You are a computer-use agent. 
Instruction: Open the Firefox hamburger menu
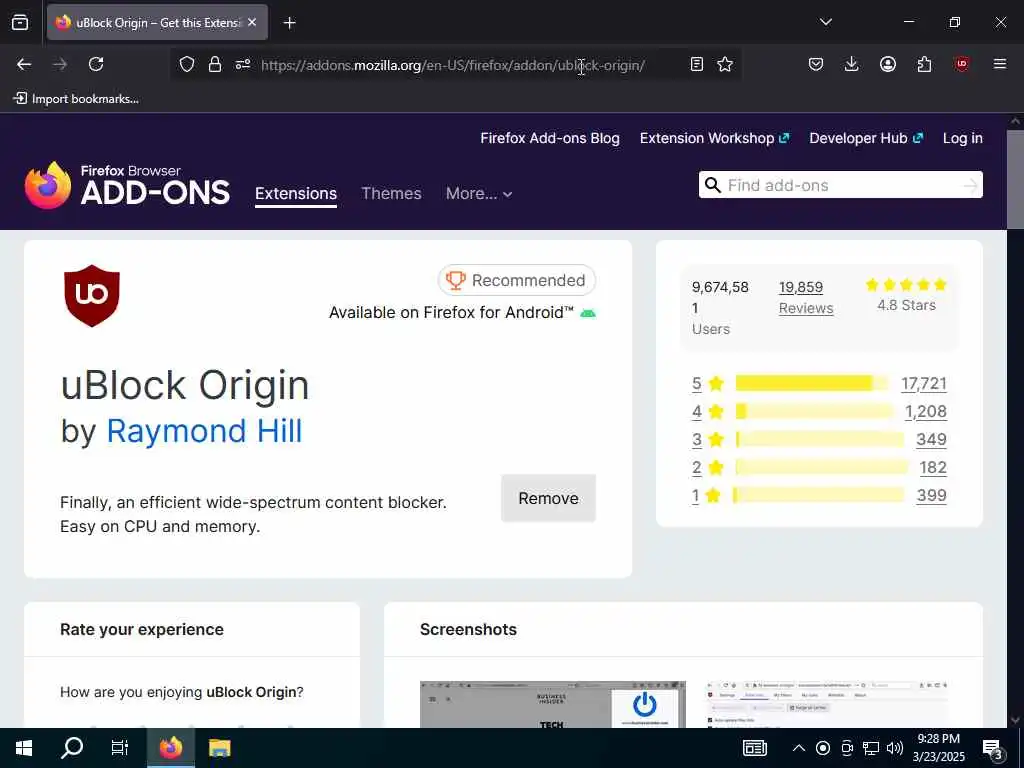(1000, 64)
